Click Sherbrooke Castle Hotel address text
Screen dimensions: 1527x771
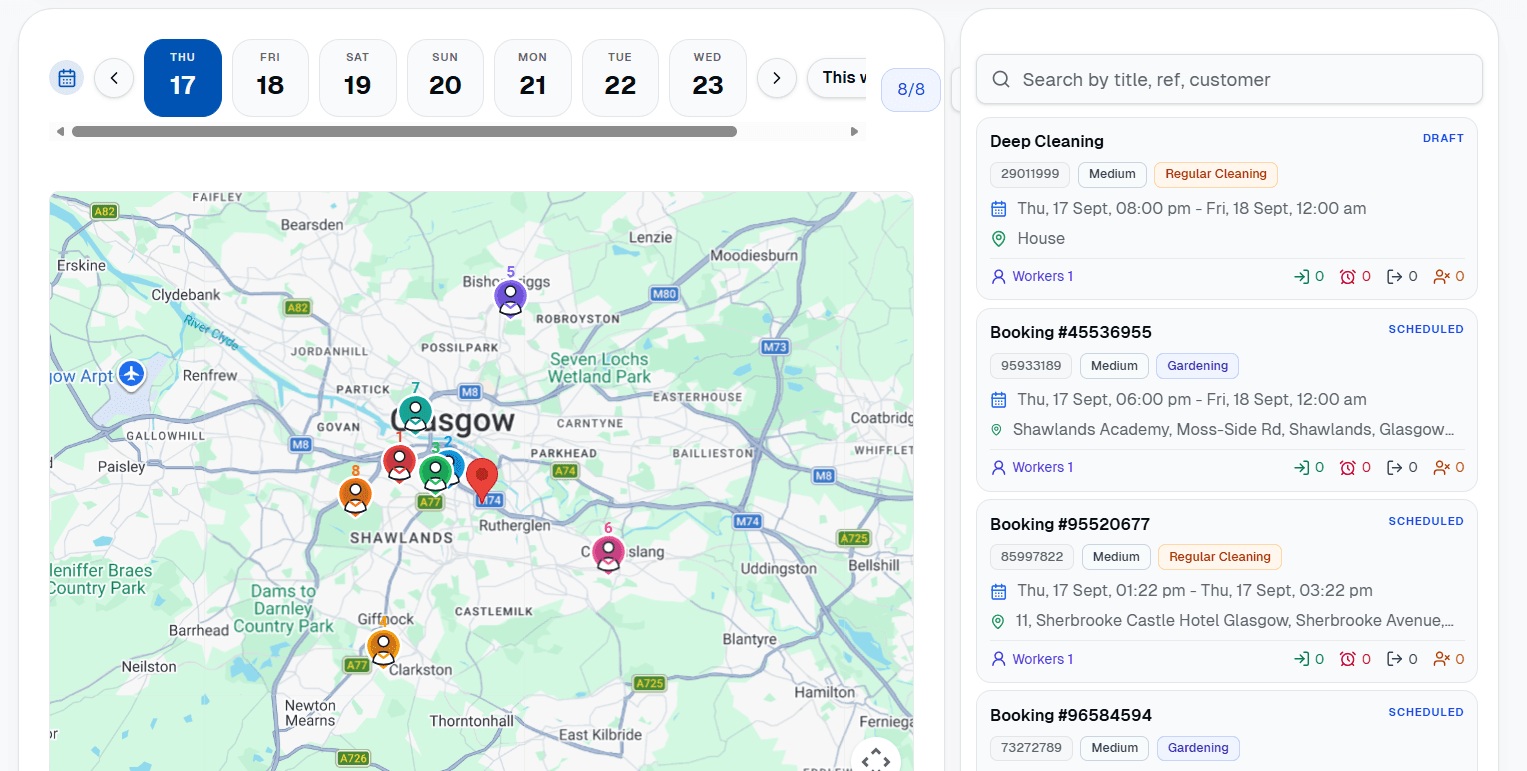[x=1235, y=621]
